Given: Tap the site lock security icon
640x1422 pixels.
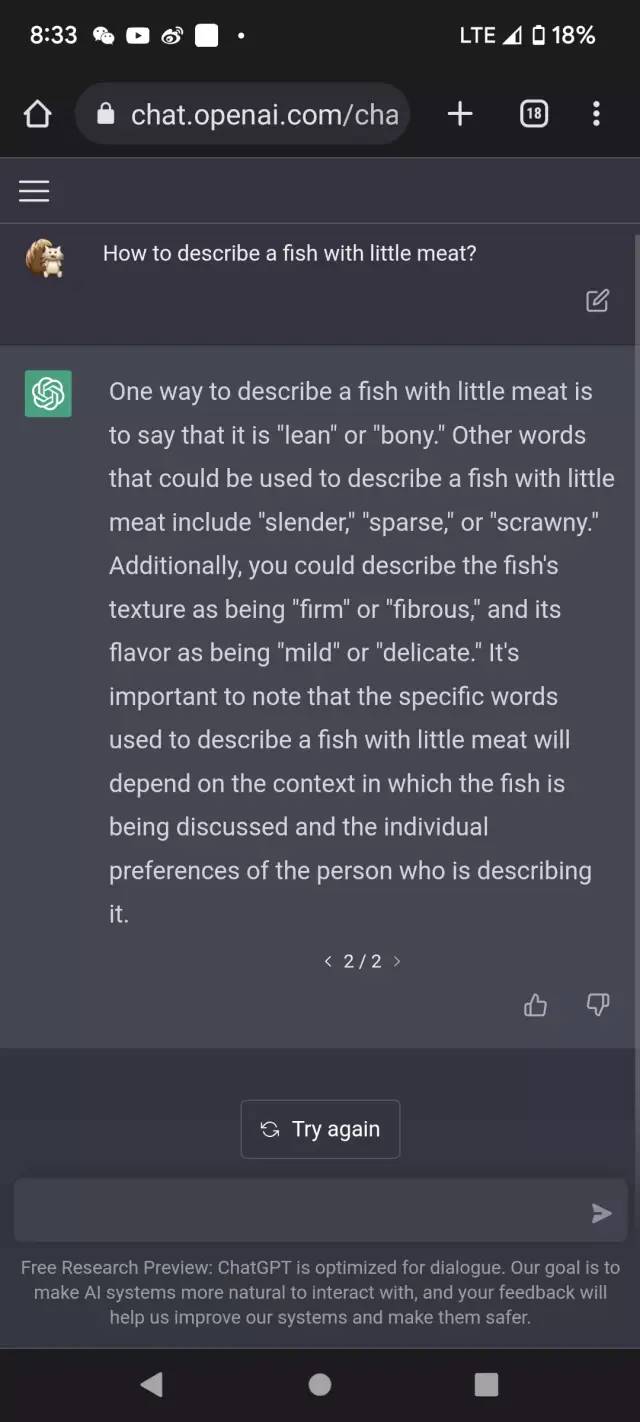Looking at the screenshot, I should [x=106, y=115].
